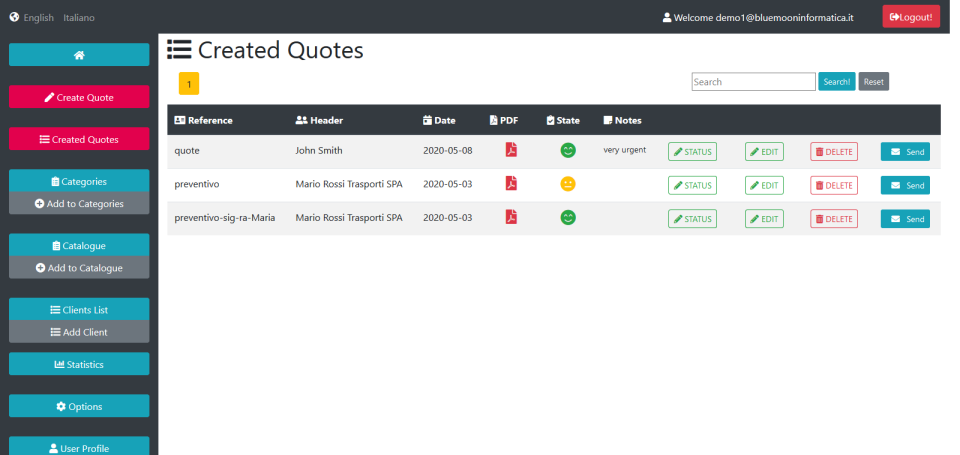
Task: Click the Date column header
Action: coord(439,120)
